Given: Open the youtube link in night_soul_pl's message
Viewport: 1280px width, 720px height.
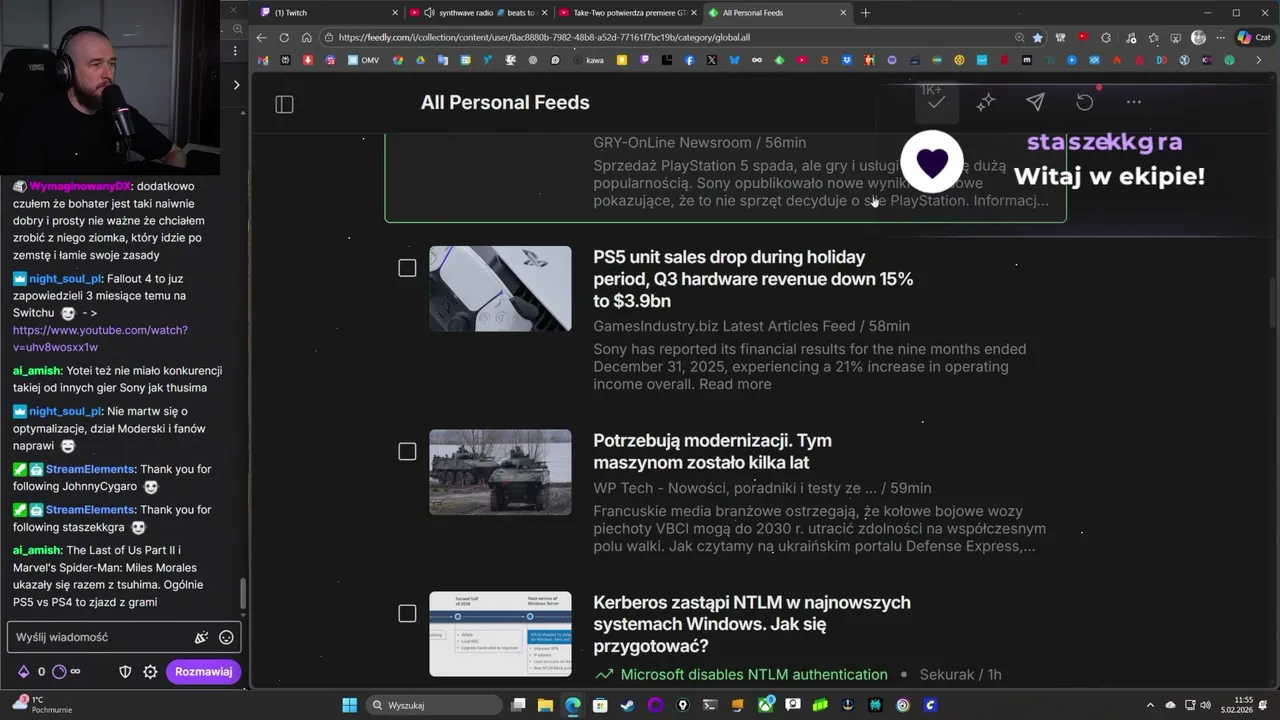Looking at the screenshot, I should 100,338.
